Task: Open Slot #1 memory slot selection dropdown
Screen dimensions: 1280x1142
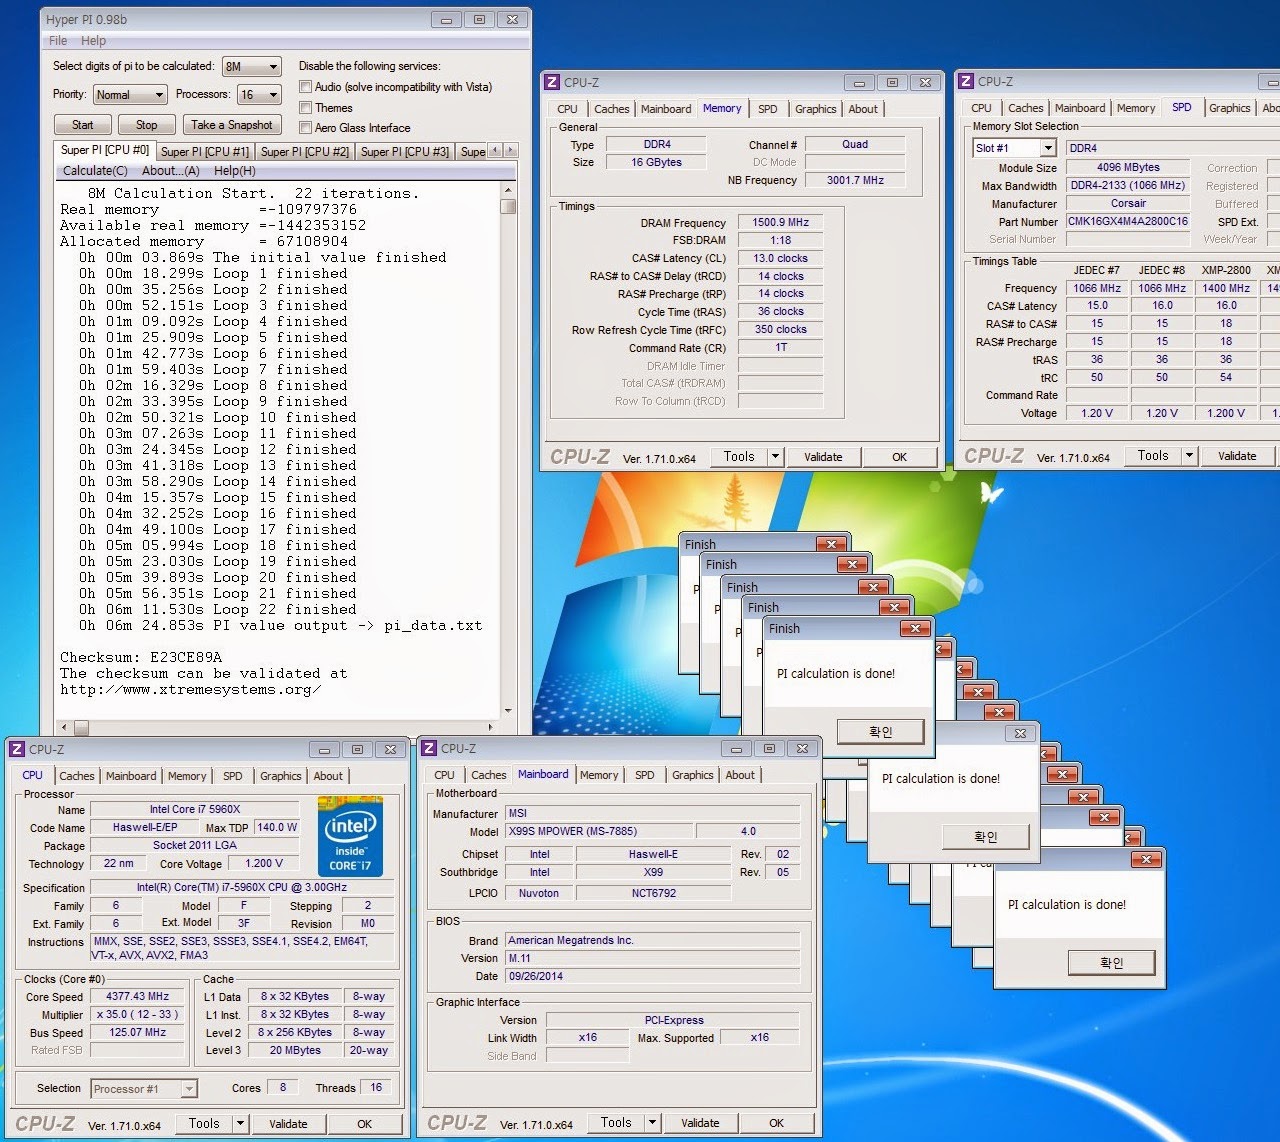Action: pyautogui.click(x=1015, y=148)
